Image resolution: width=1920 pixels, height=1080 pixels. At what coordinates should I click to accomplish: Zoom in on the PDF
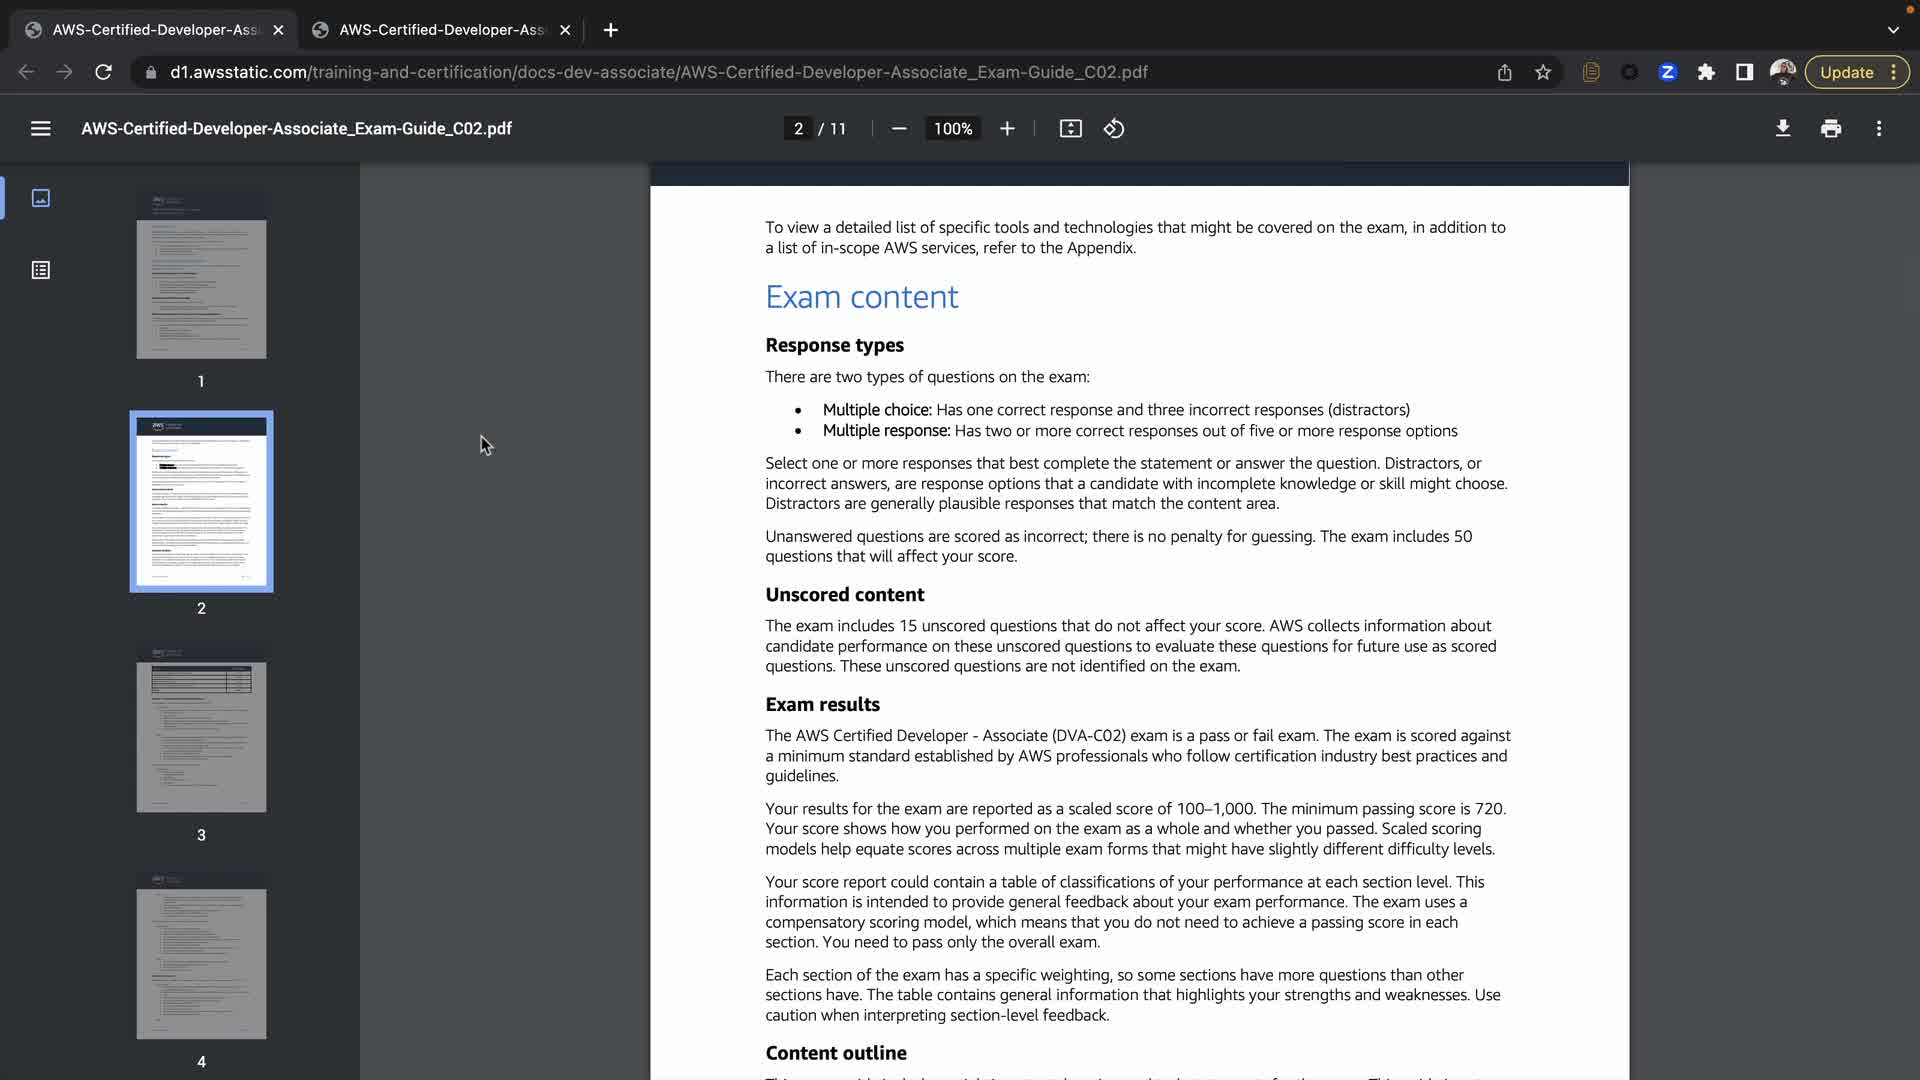click(1007, 129)
